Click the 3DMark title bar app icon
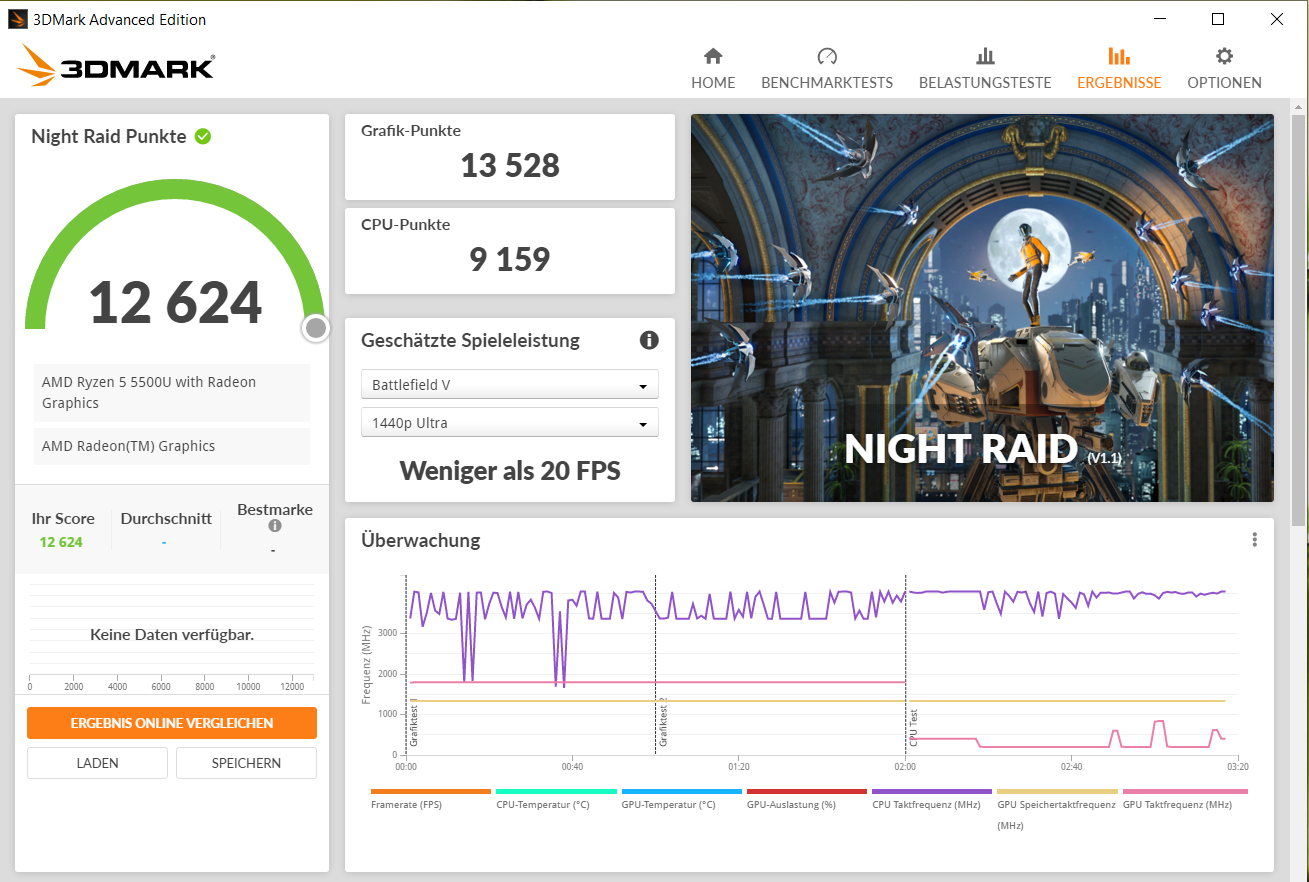 point(18,19)
